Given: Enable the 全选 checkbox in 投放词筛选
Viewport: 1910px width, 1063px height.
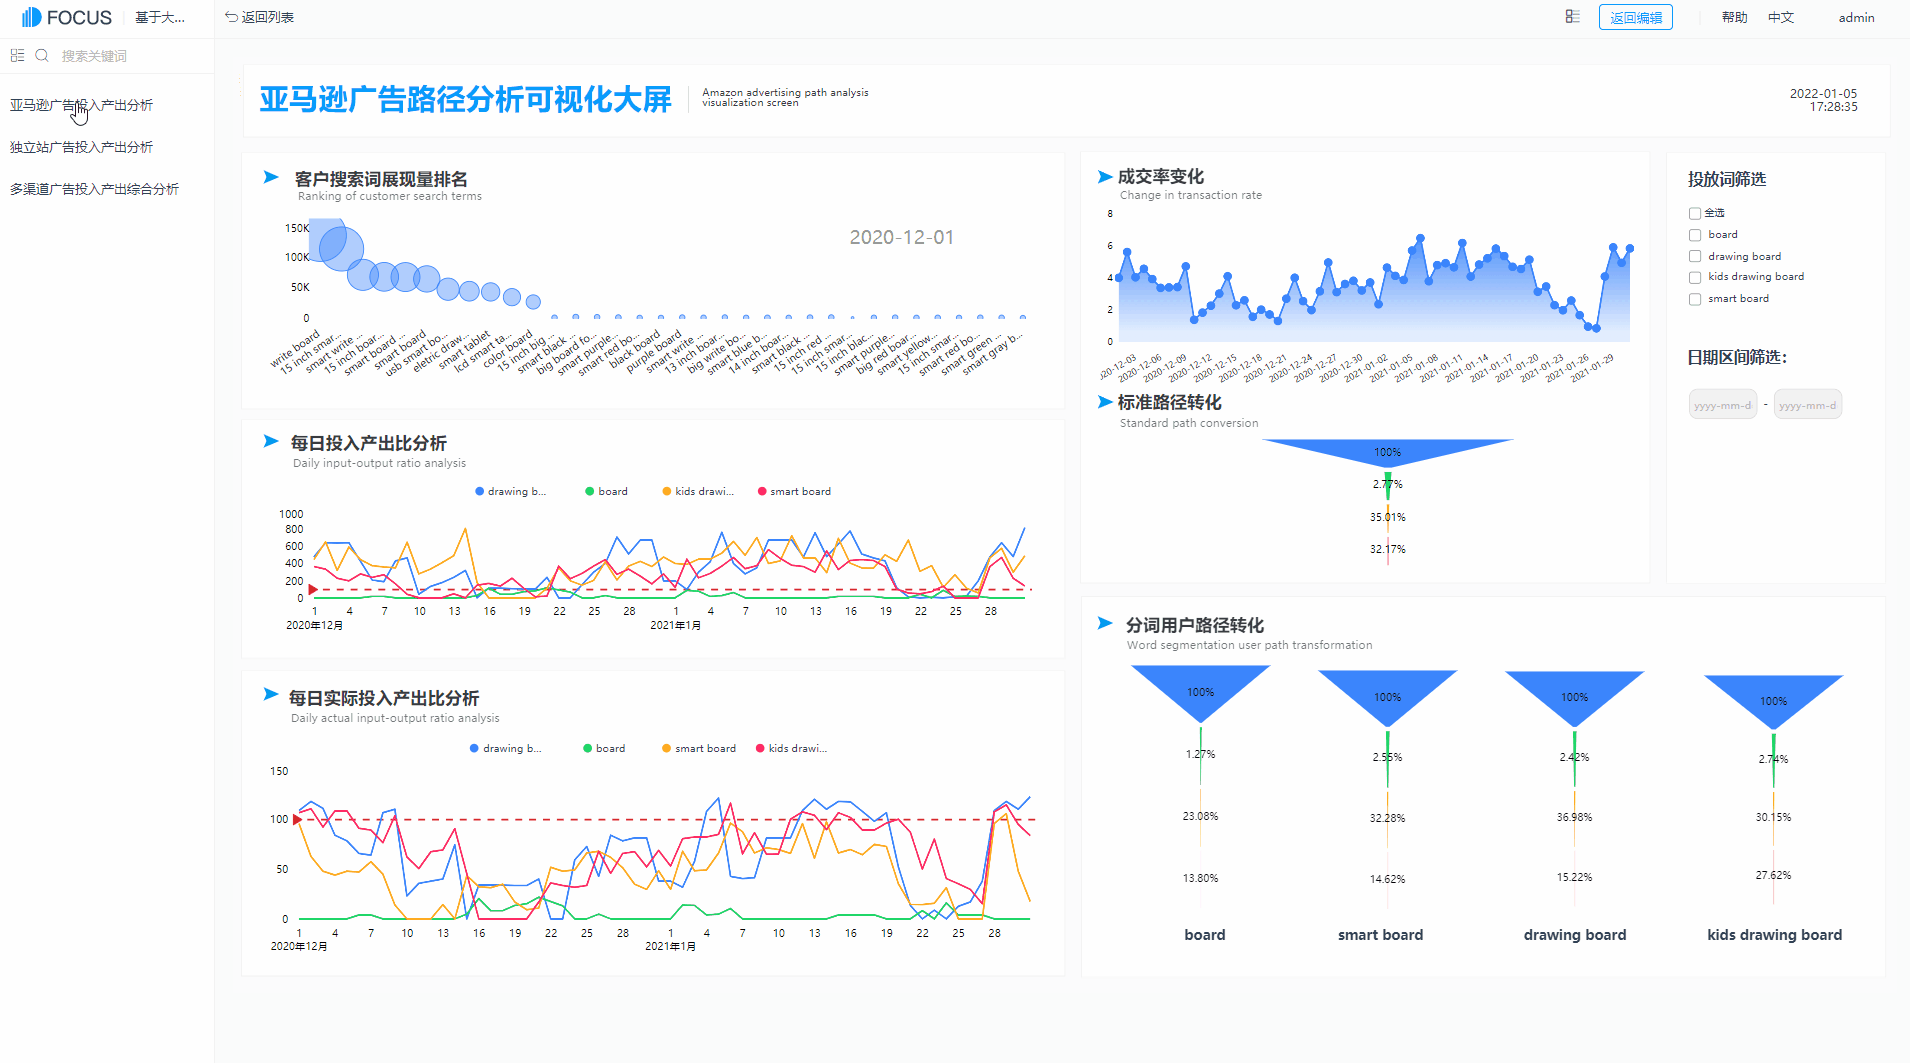Looking at the screenshot, I should [1695, 212].
